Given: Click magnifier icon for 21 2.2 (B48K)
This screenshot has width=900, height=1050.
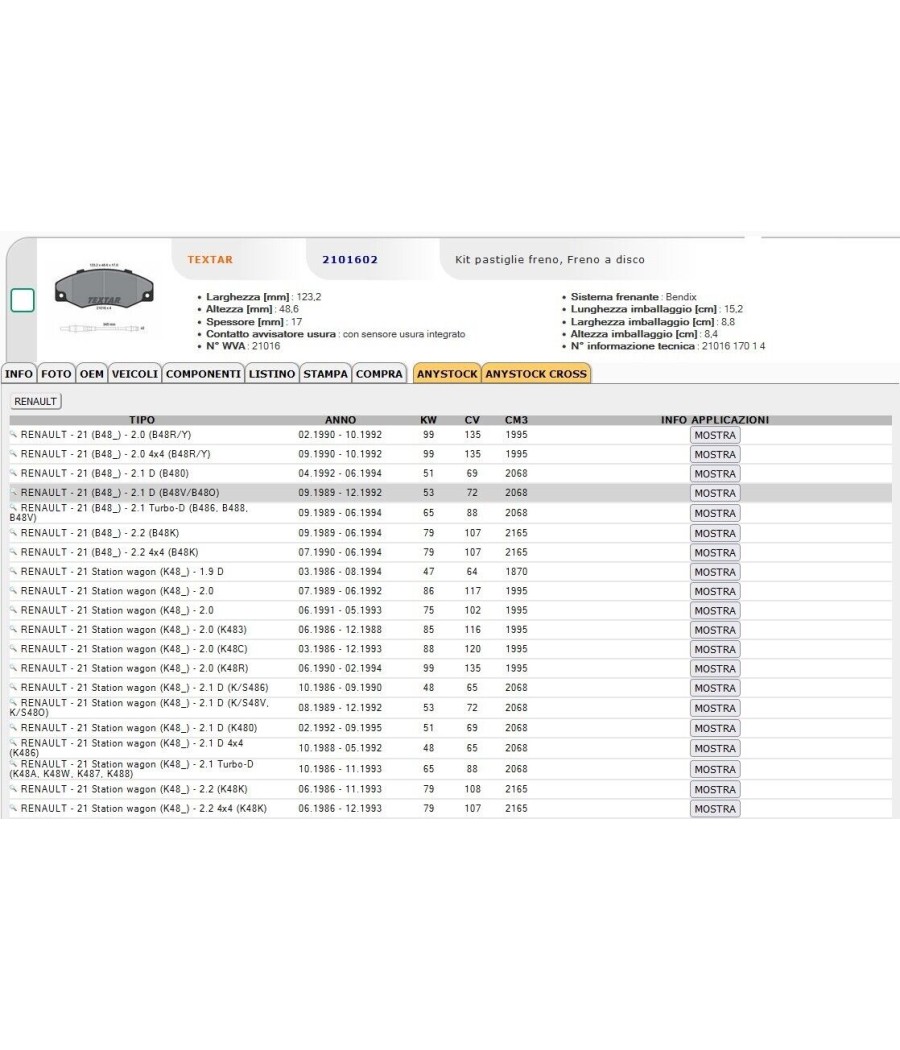Looking at the screenshot, I should click(x=13, y=533).
